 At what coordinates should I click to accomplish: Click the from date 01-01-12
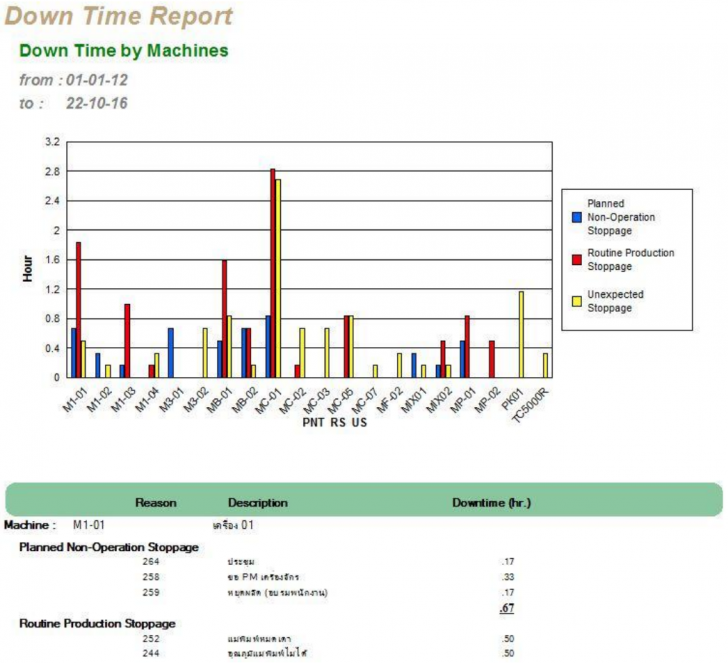(x=97, y=80)
